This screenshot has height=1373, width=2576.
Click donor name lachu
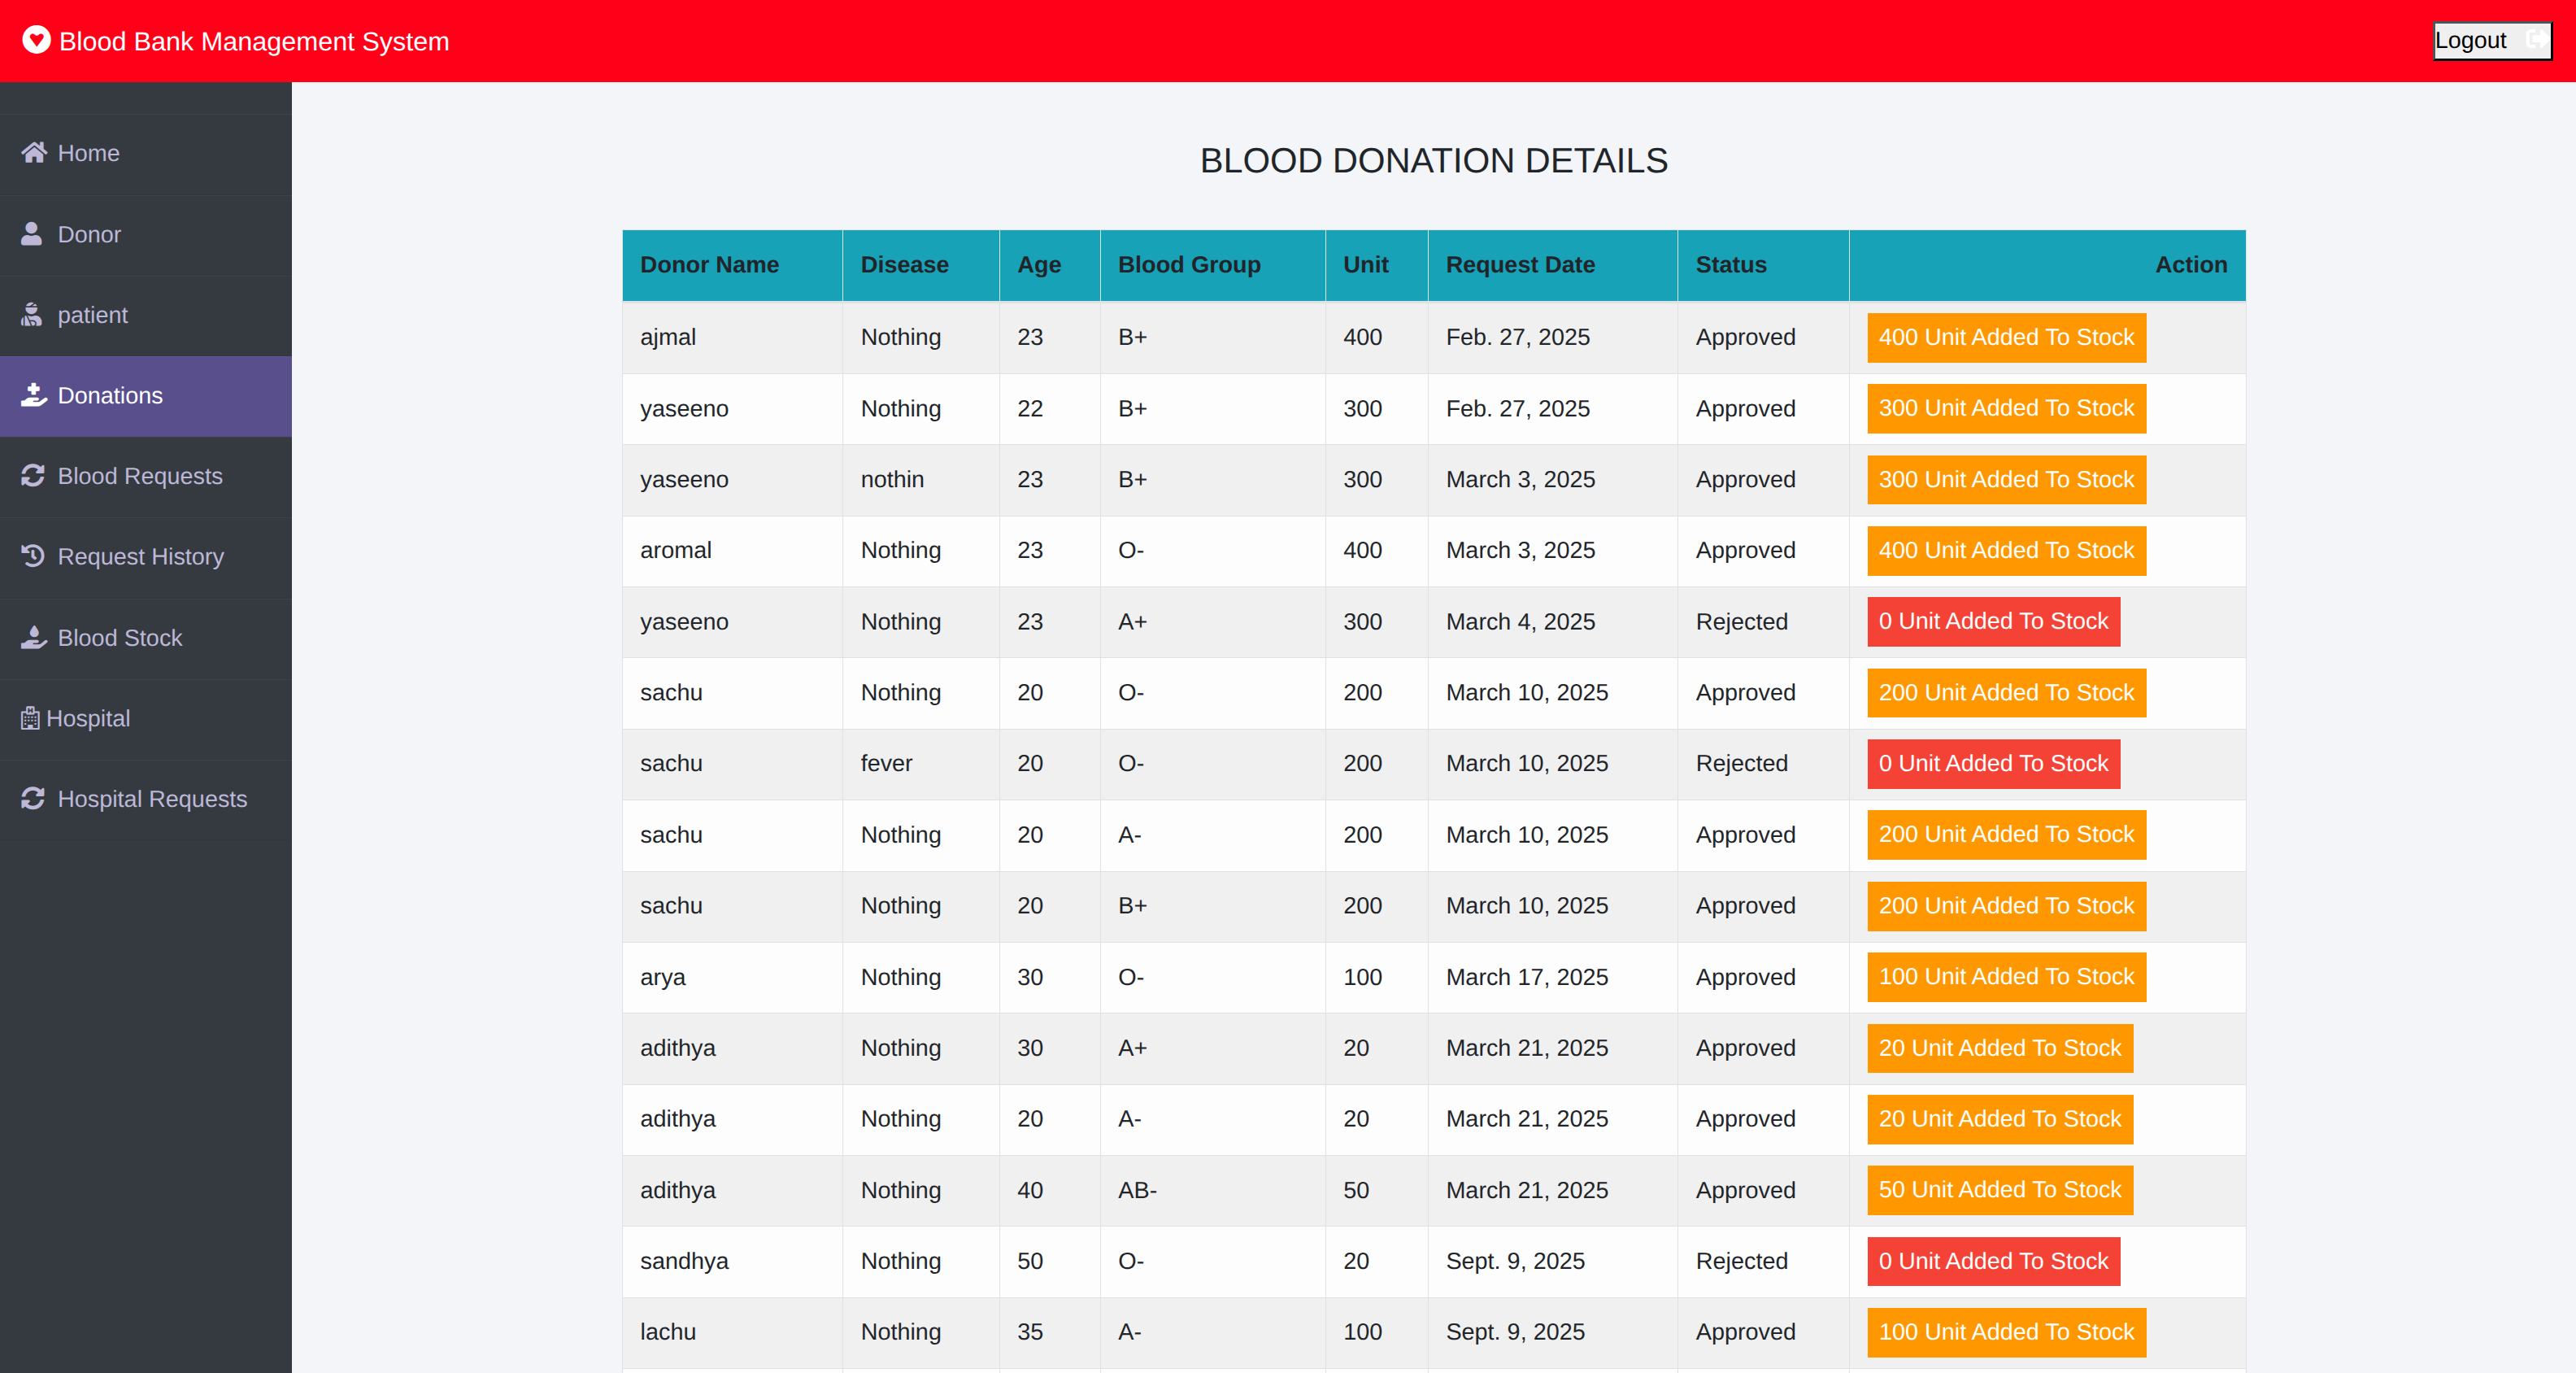(x=668, y=1332)
